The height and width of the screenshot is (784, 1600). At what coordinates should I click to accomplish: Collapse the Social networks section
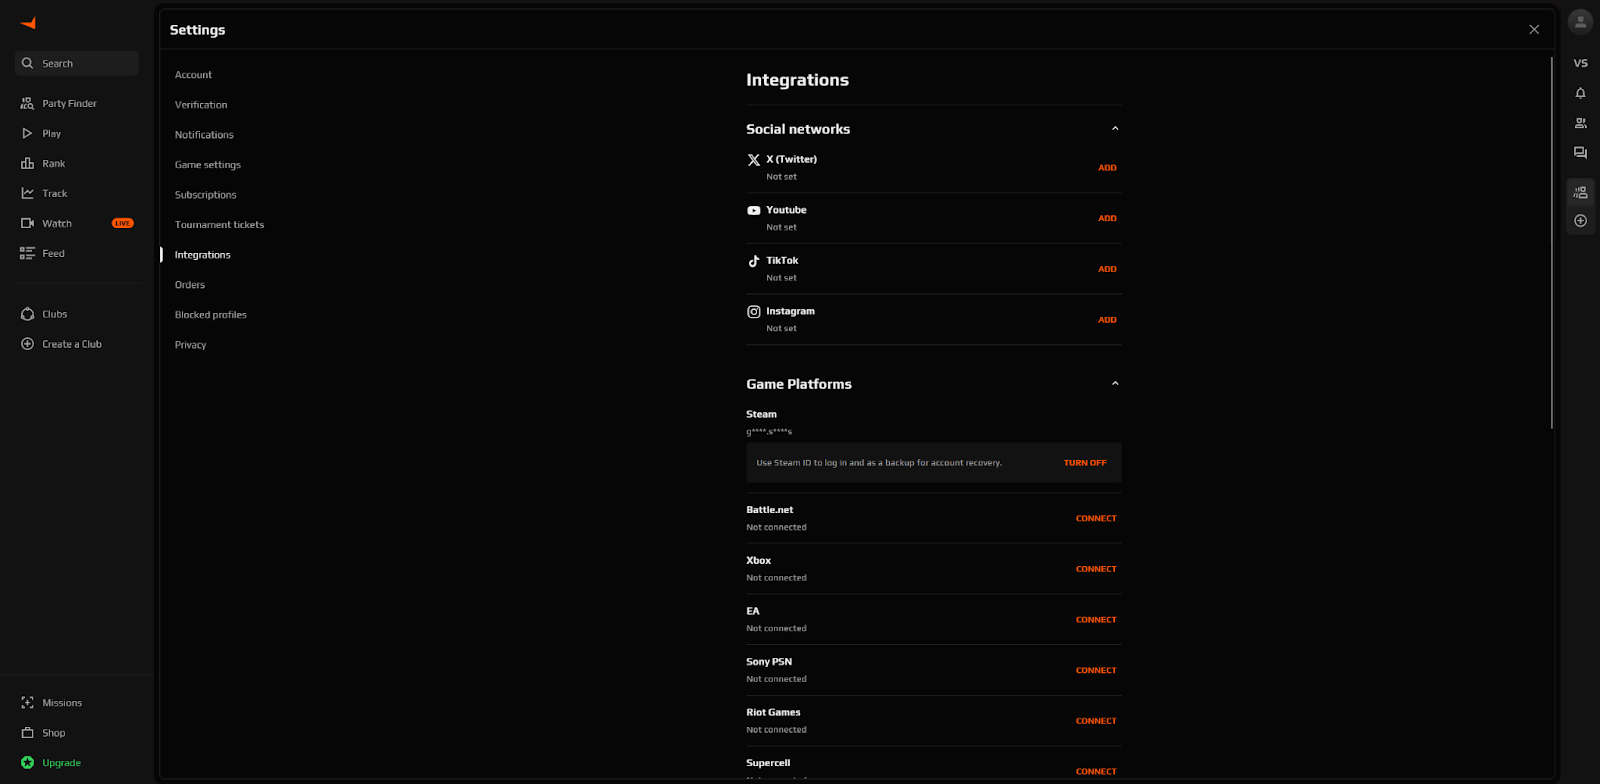[1115, 129]
